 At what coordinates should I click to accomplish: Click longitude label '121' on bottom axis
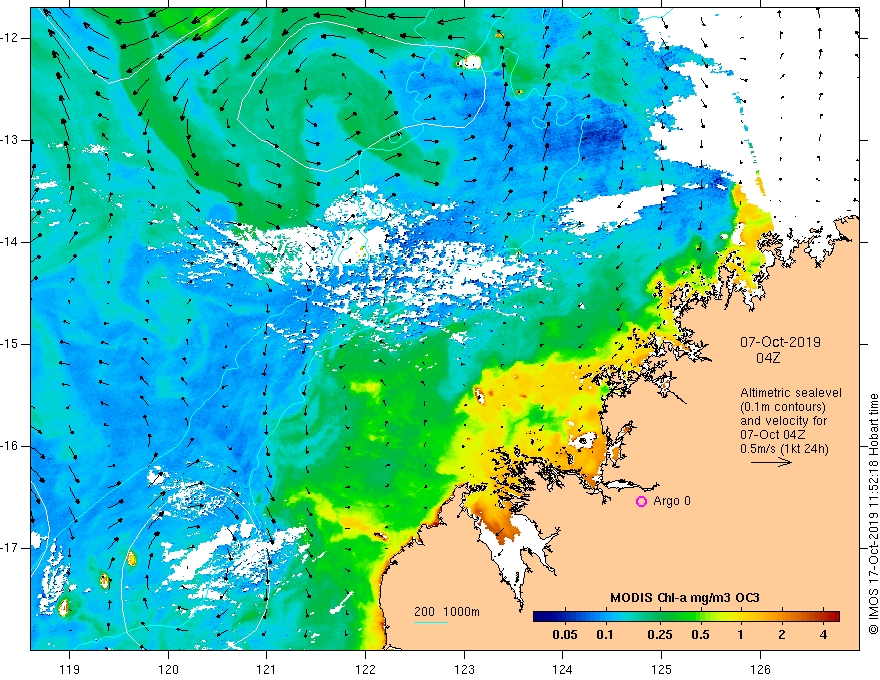tap(267, 669)
